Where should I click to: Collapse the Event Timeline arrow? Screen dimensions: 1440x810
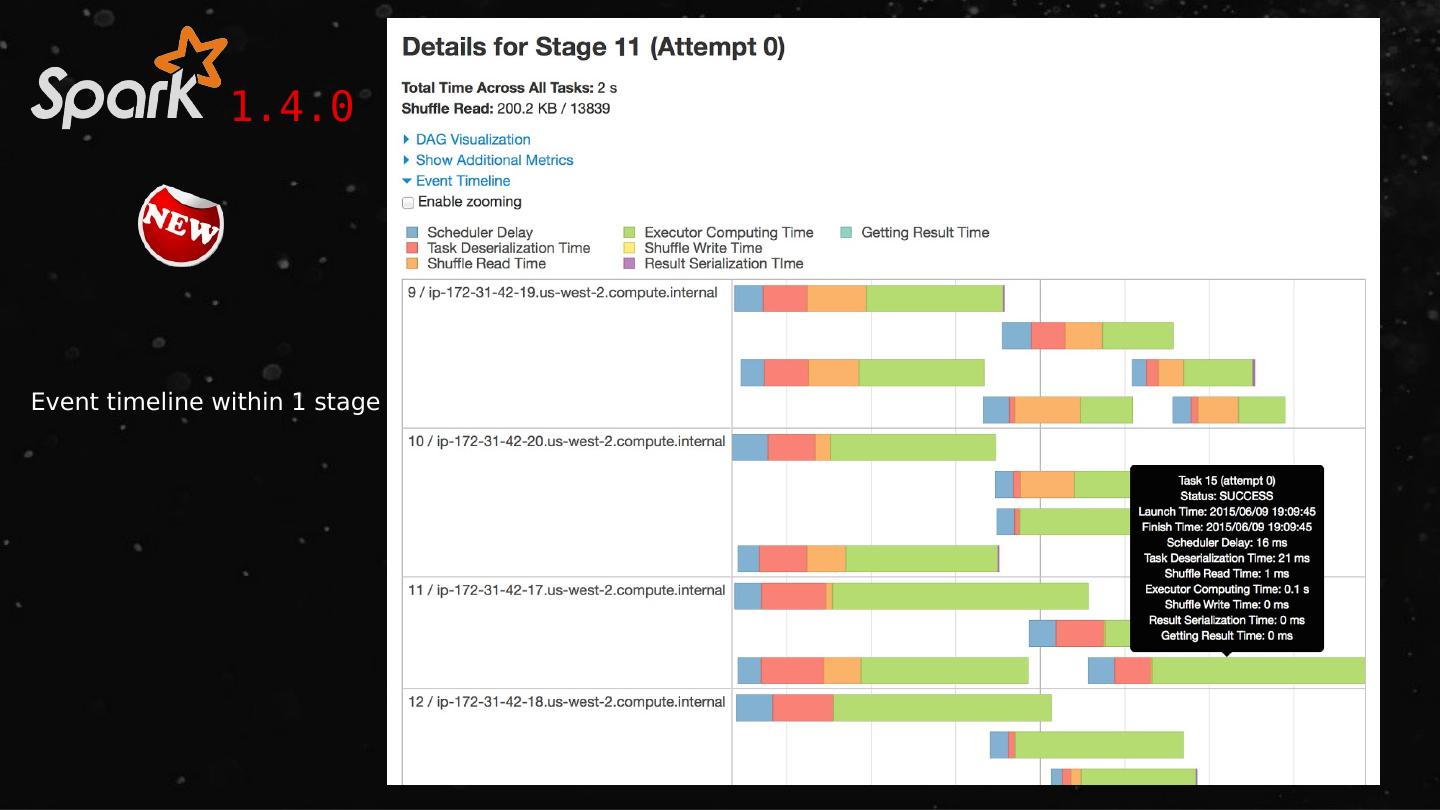407,181
